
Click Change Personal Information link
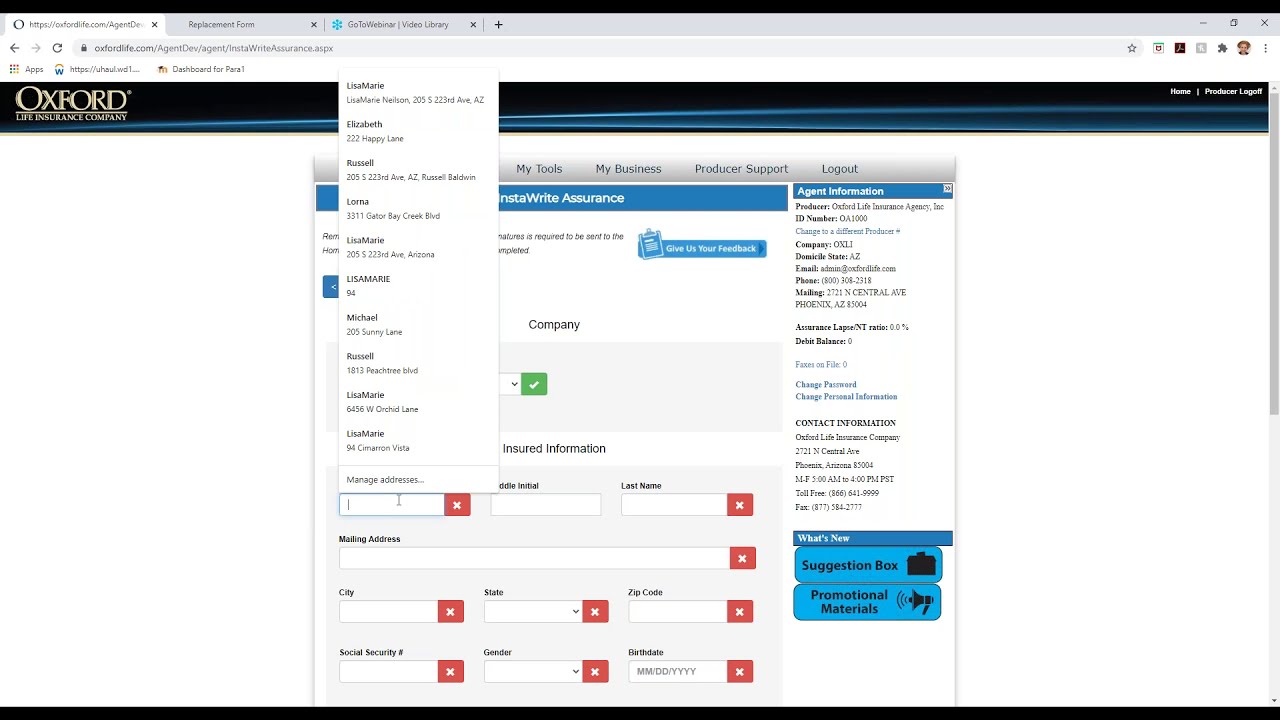tap(846, 397)
